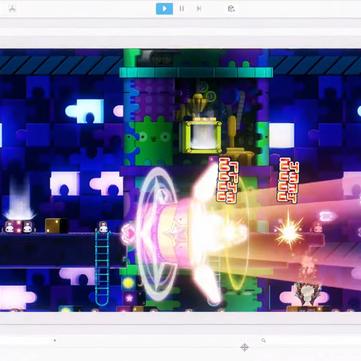Click the Step forward button
361x361 pixels.
pyautogui.click(x=199, y=9)
